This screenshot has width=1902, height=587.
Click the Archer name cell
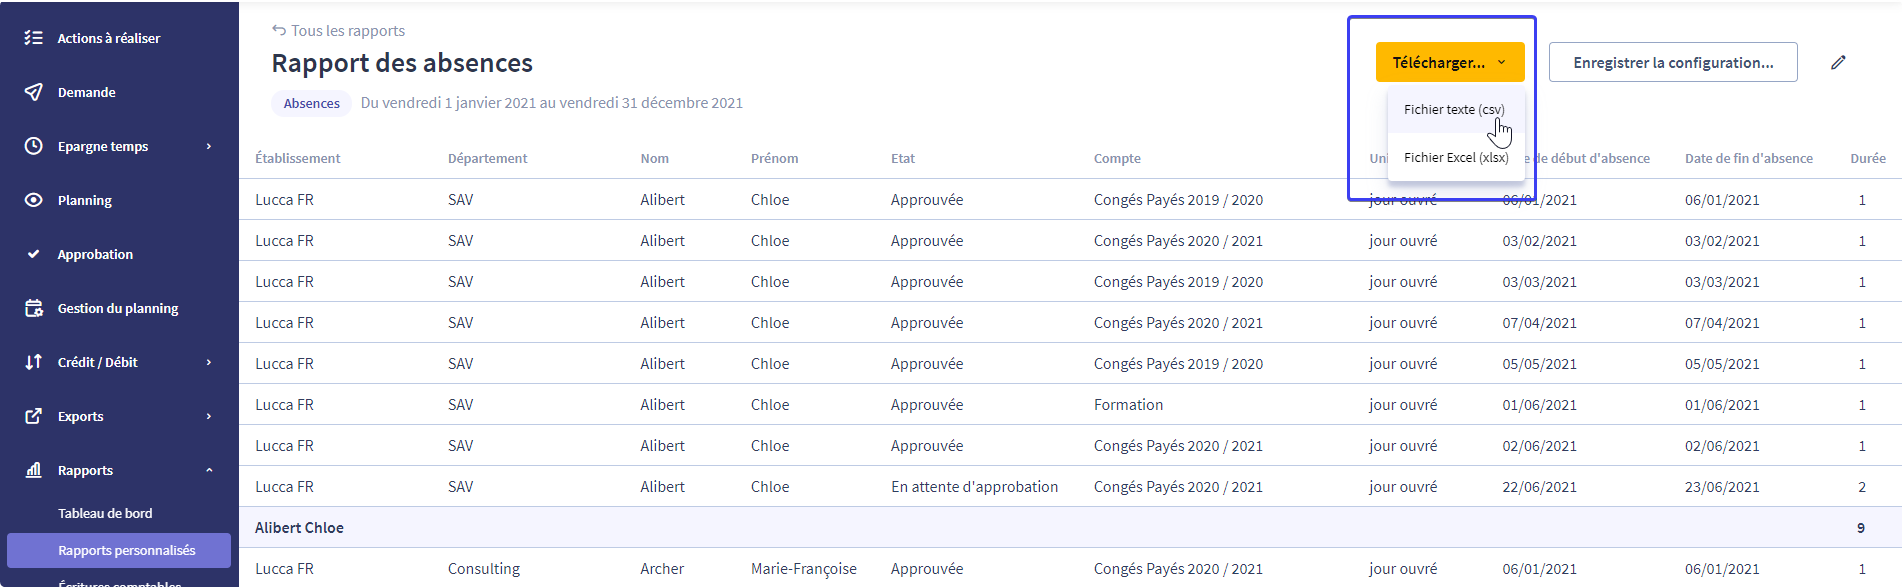coord(662,568)
